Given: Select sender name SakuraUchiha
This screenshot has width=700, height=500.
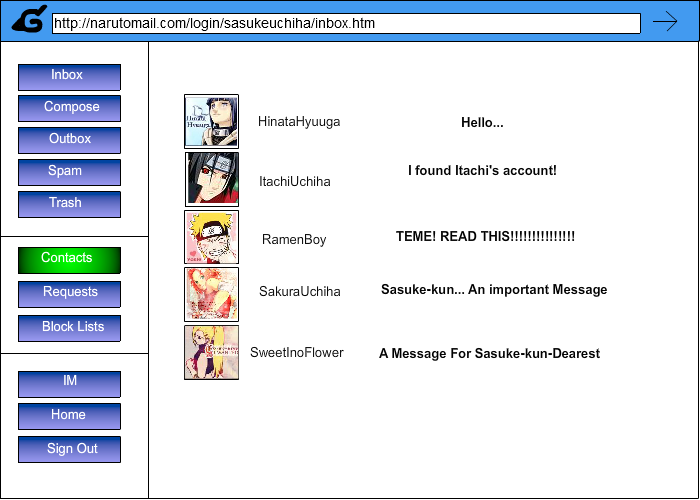Looking at the screenshot, I should coord(300,292).
